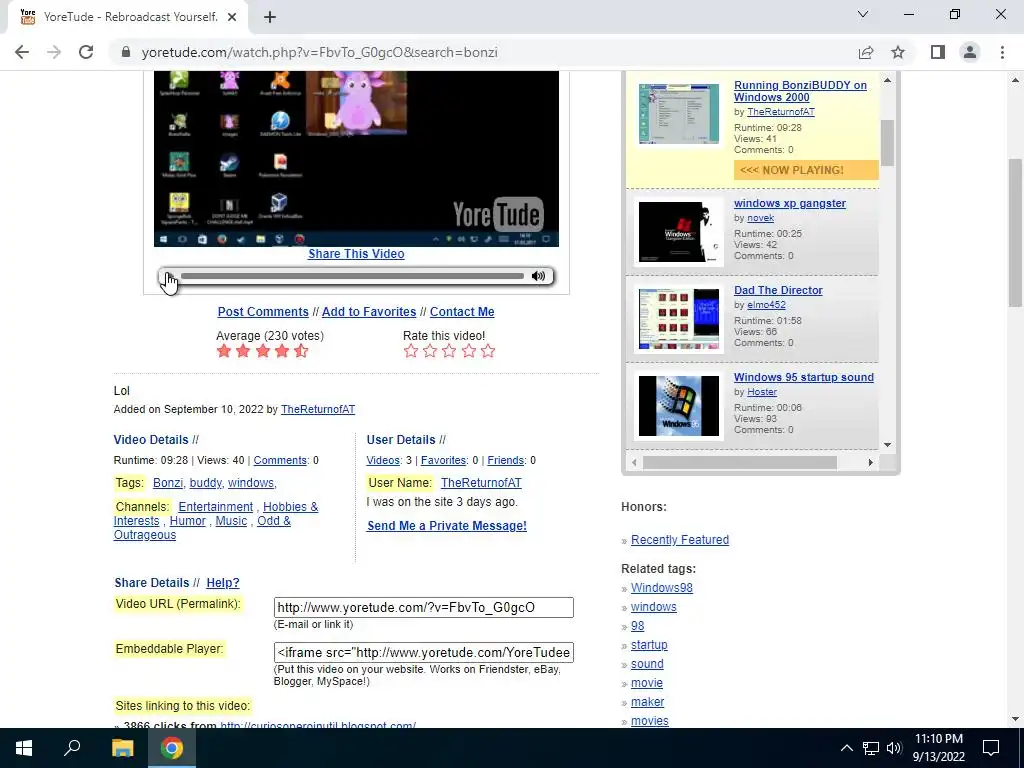This screenshot has height=768, width=1024.
Task: Open the tab search chevron
Action: (x=863, y=14)
